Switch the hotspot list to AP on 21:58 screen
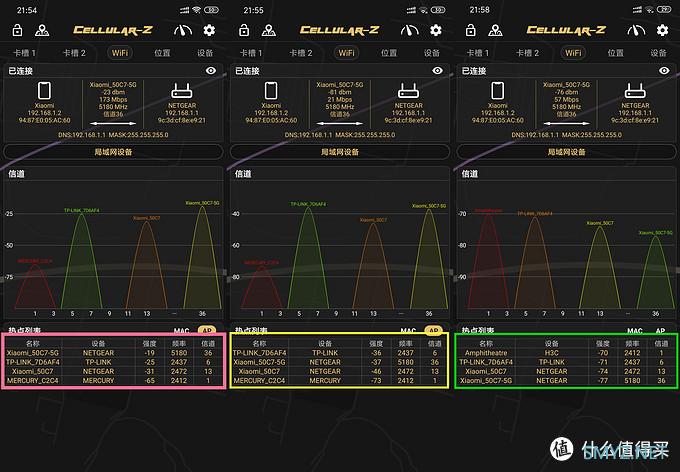680x472 pixels. (x=660, y=331)
